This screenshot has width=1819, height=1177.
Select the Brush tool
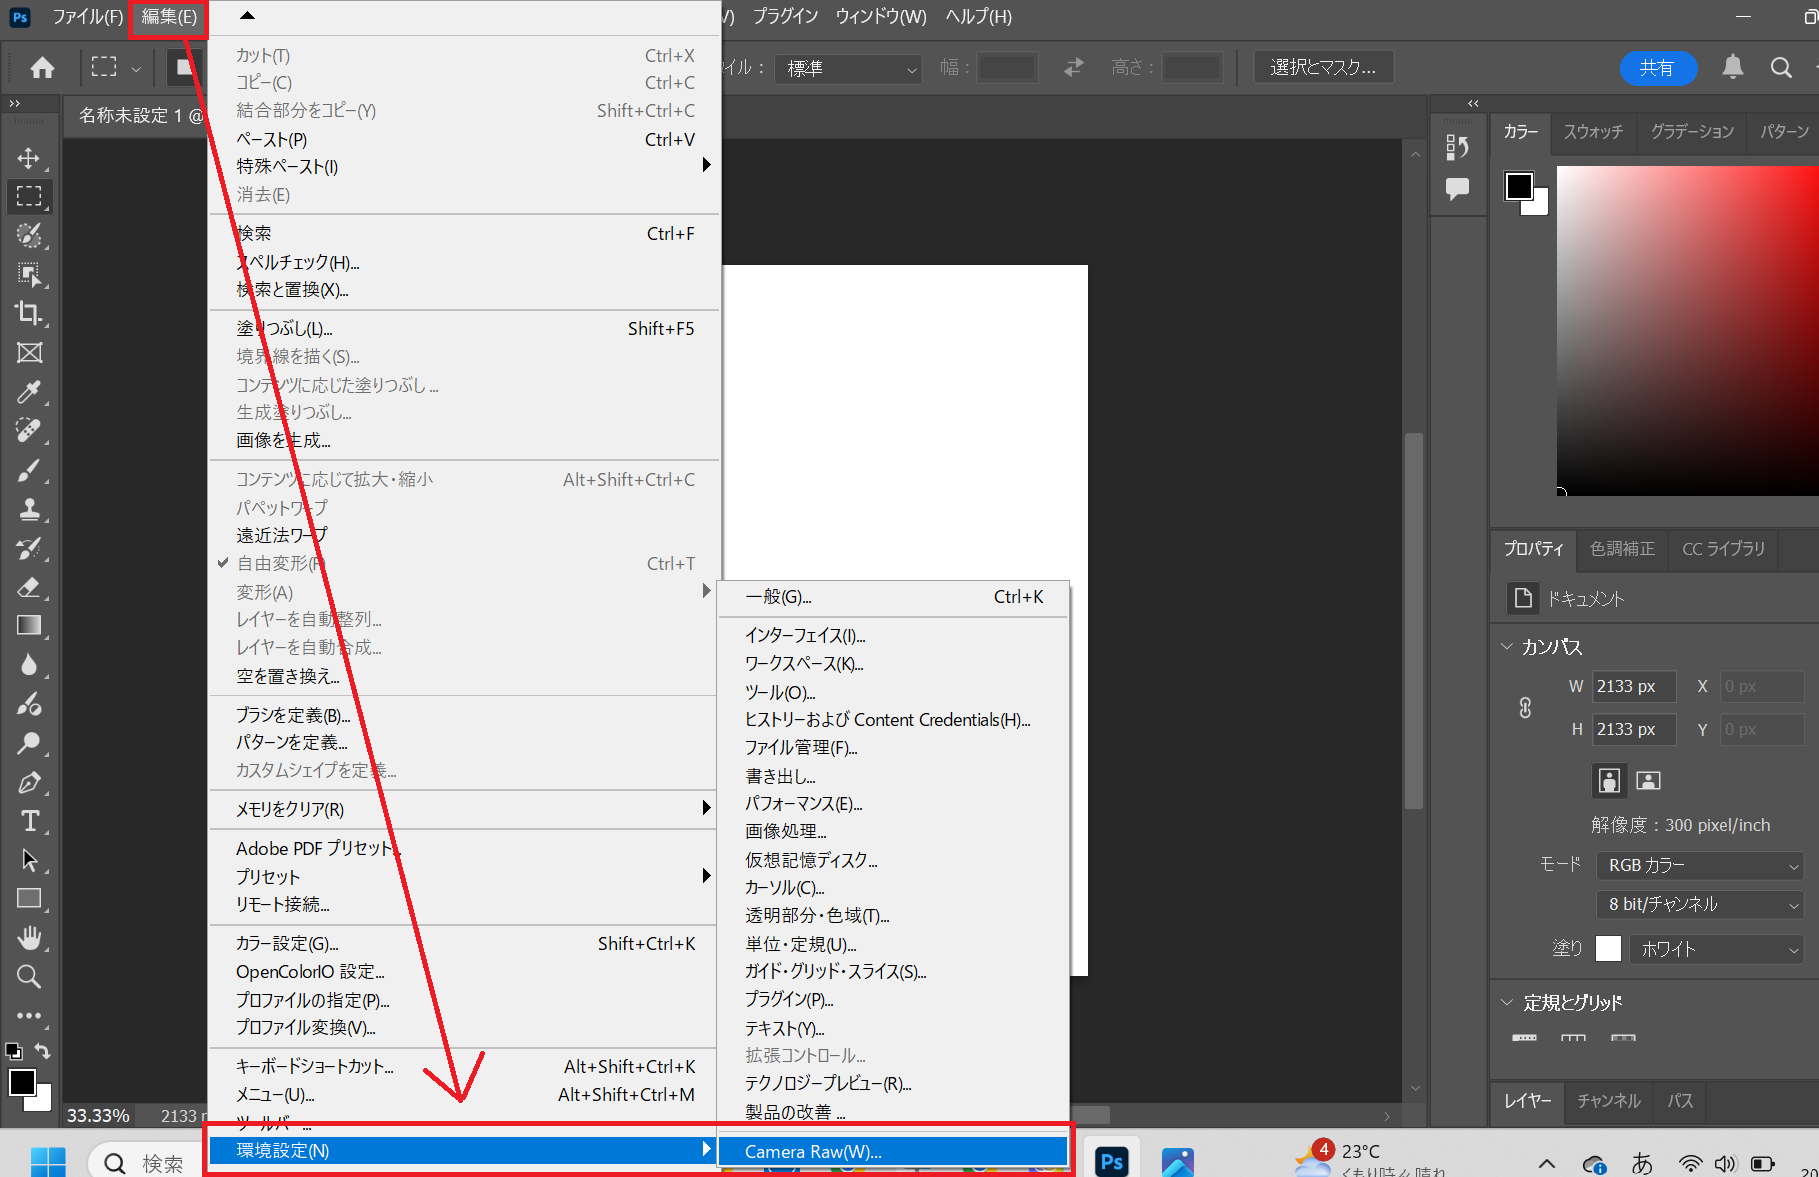(x=29, y=469)
